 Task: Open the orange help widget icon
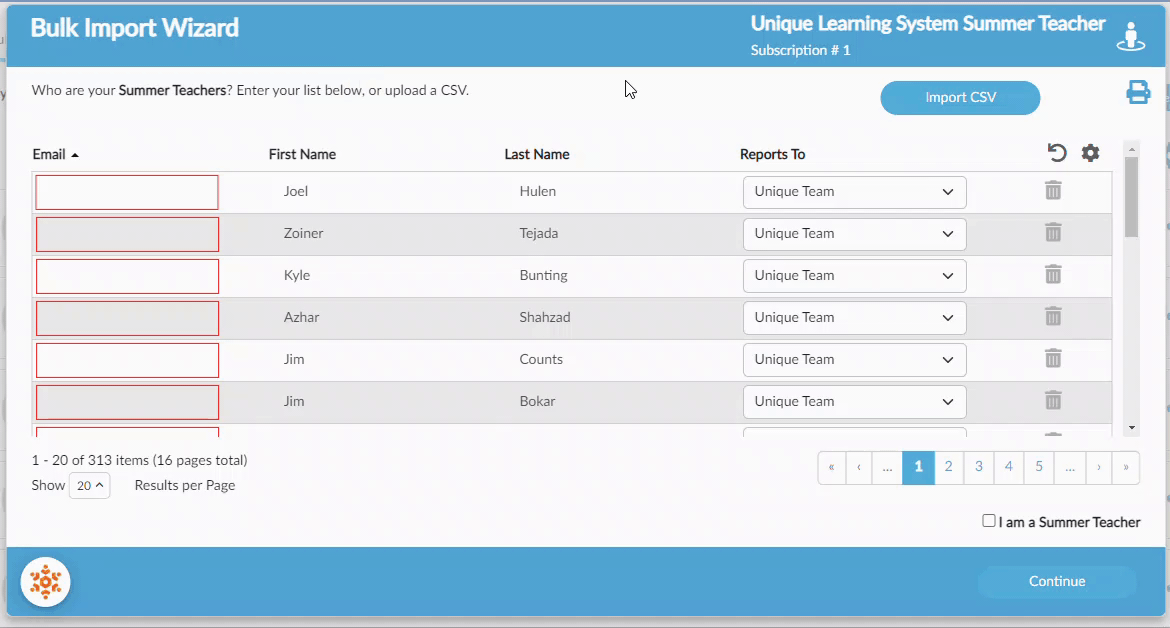pyautogui.click(x=46, y=582)
